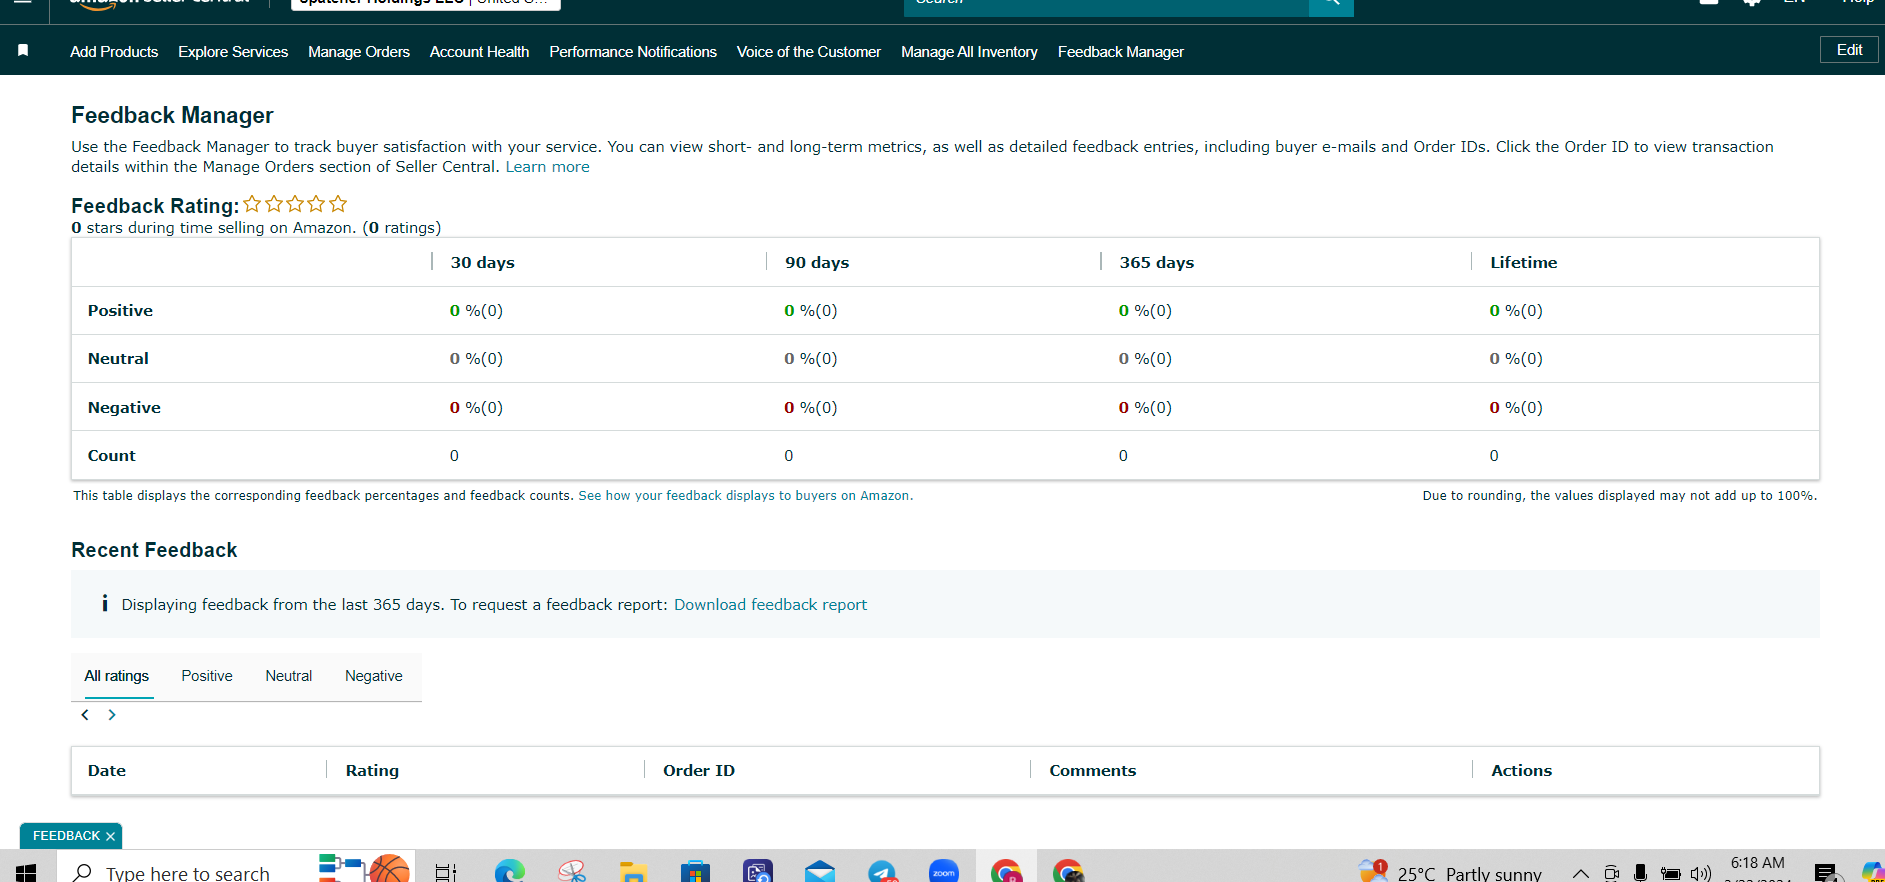Switch to the active Chrome window in taskbar
This screenshot has height=882, width=1885.
tap(1006, 871)
